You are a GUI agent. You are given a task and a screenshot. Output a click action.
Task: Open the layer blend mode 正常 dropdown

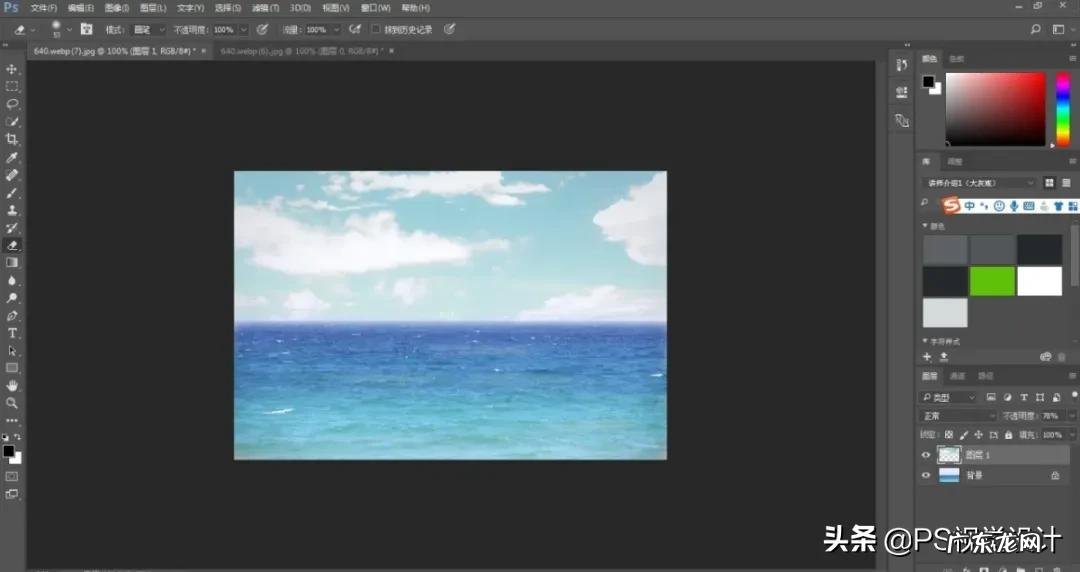[958, 416]
